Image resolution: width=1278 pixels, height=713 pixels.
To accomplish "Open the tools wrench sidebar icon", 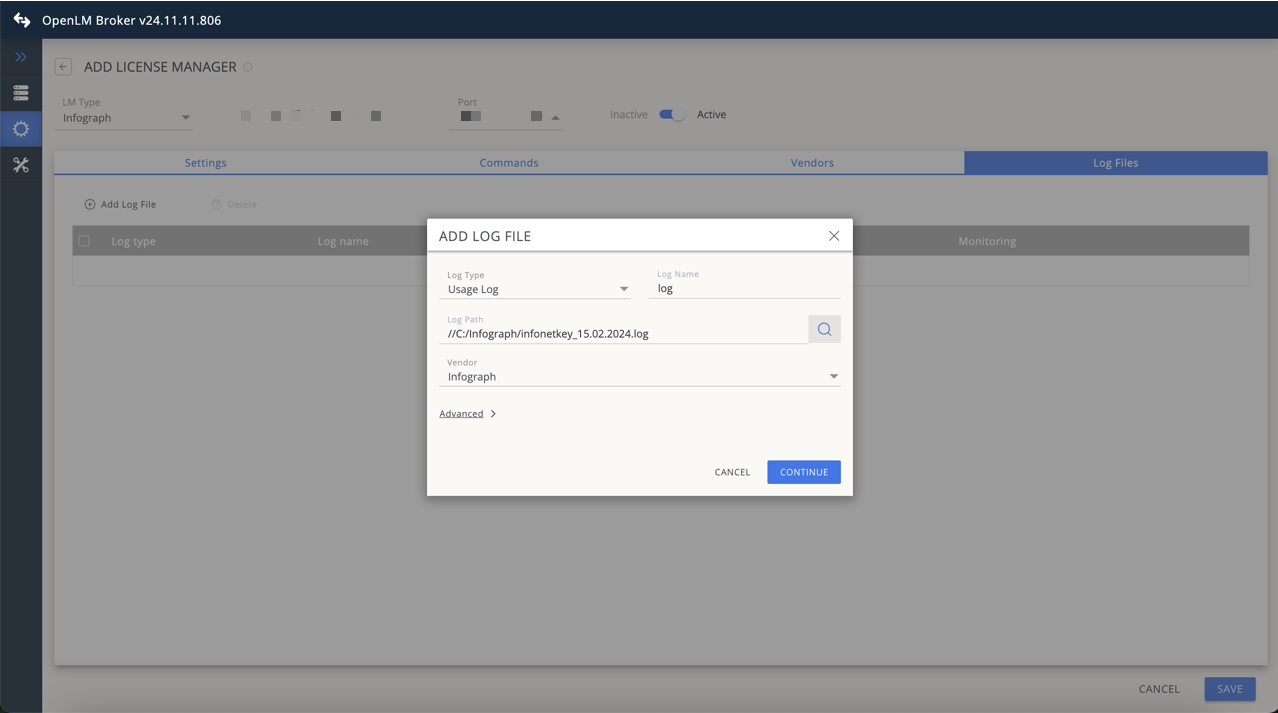I will tap(21, 165).
